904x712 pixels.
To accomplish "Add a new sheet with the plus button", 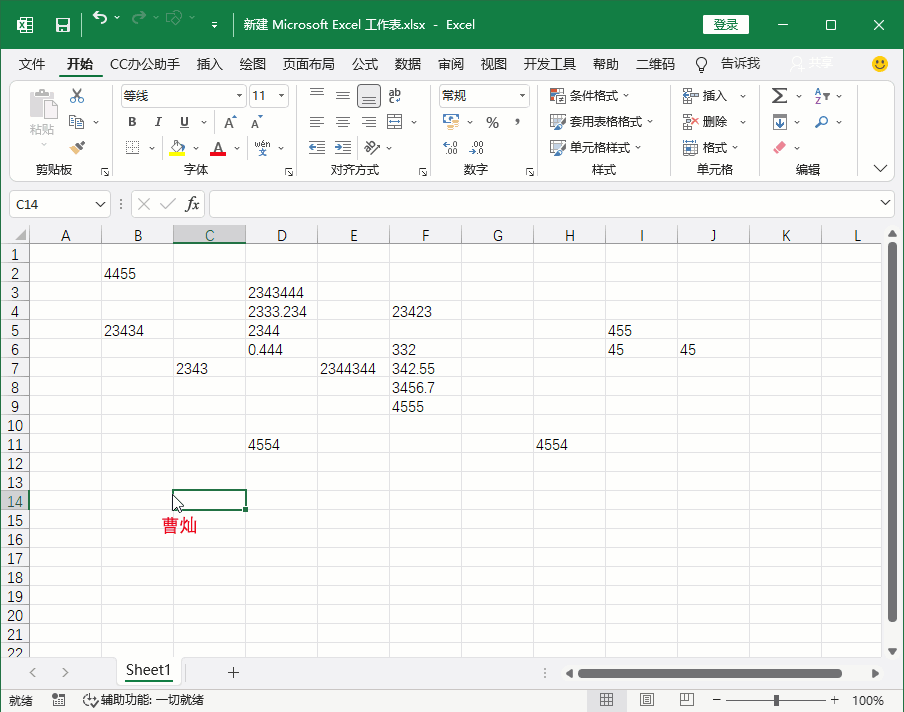I will click(233, 672).
